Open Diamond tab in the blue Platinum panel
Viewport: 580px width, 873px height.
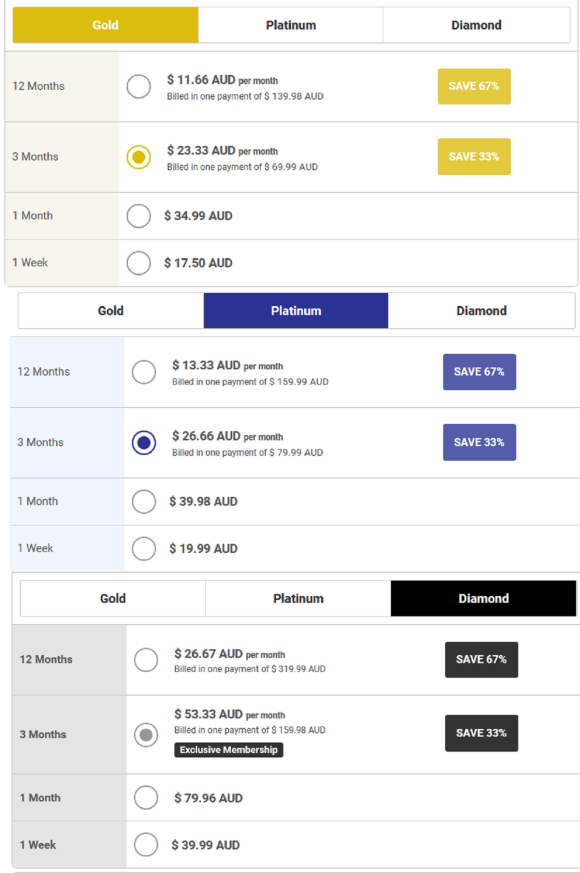click(x=481, y=311)
